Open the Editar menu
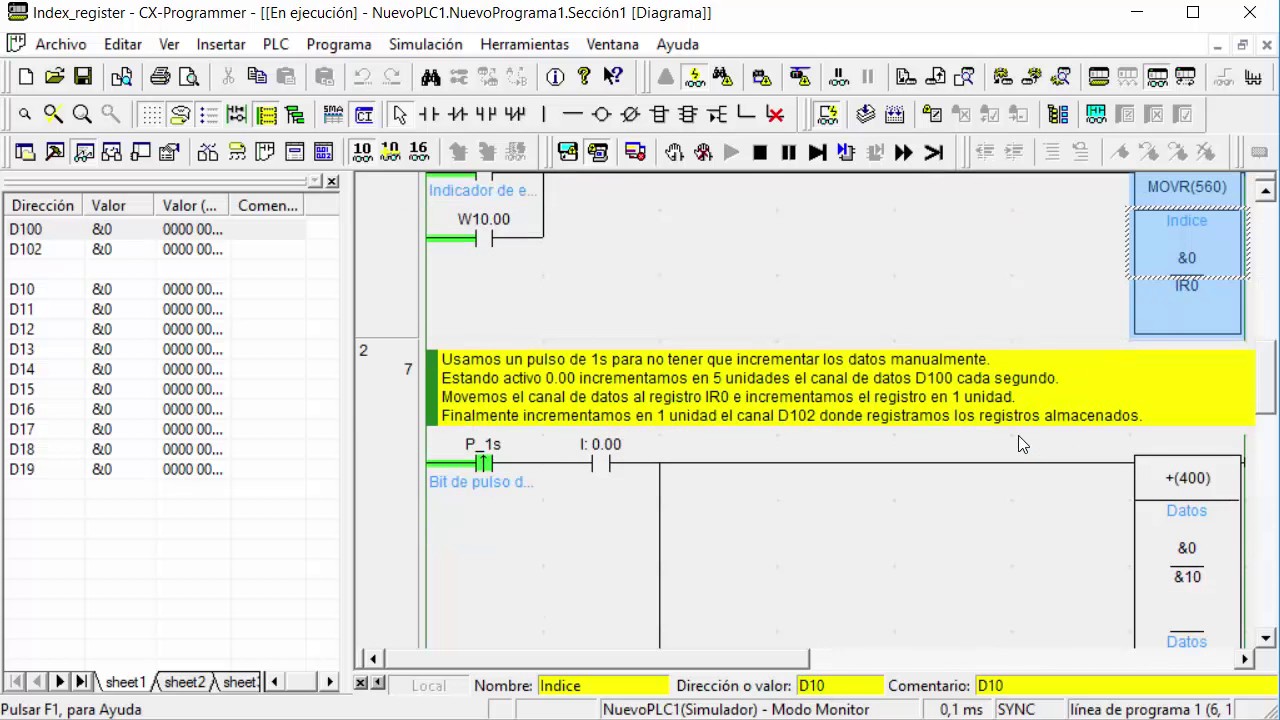 tap(123, 44)
